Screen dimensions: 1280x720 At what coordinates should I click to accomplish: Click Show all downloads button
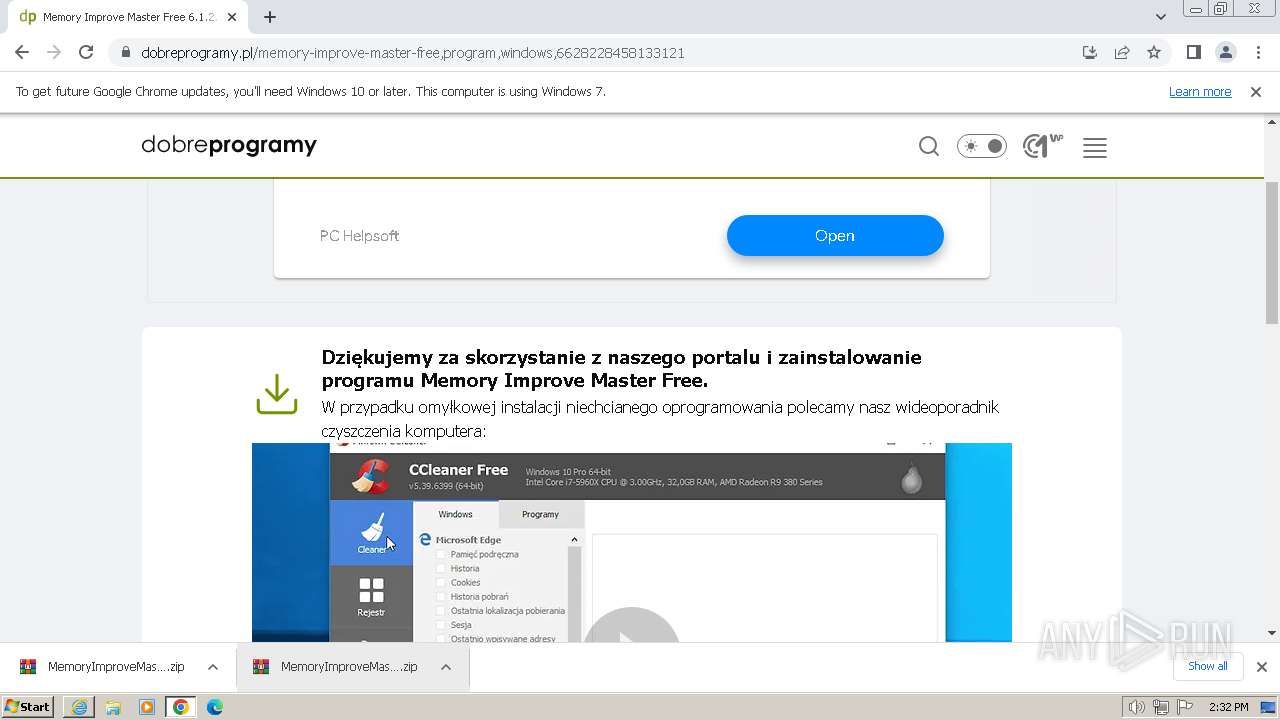coord(1207,666)
